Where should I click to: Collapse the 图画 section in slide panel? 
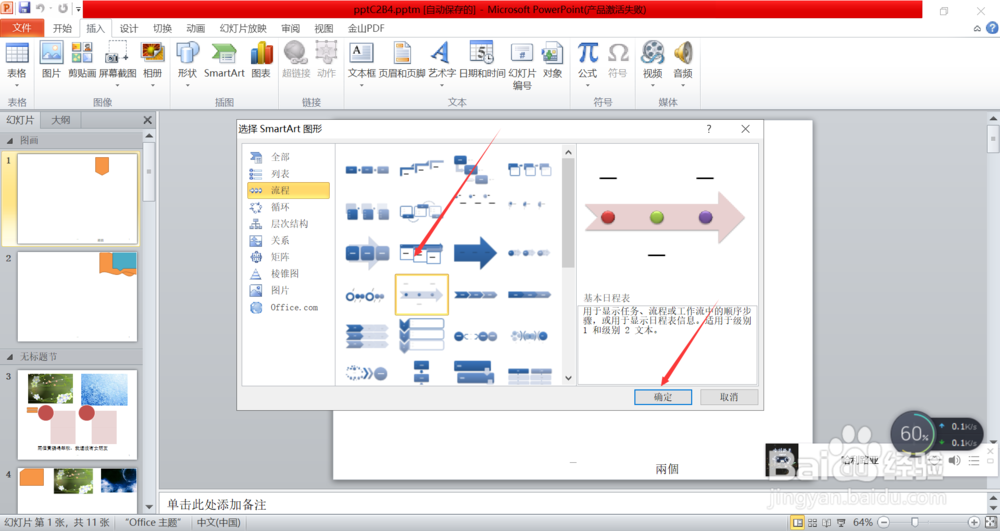(x=10, y=140)
